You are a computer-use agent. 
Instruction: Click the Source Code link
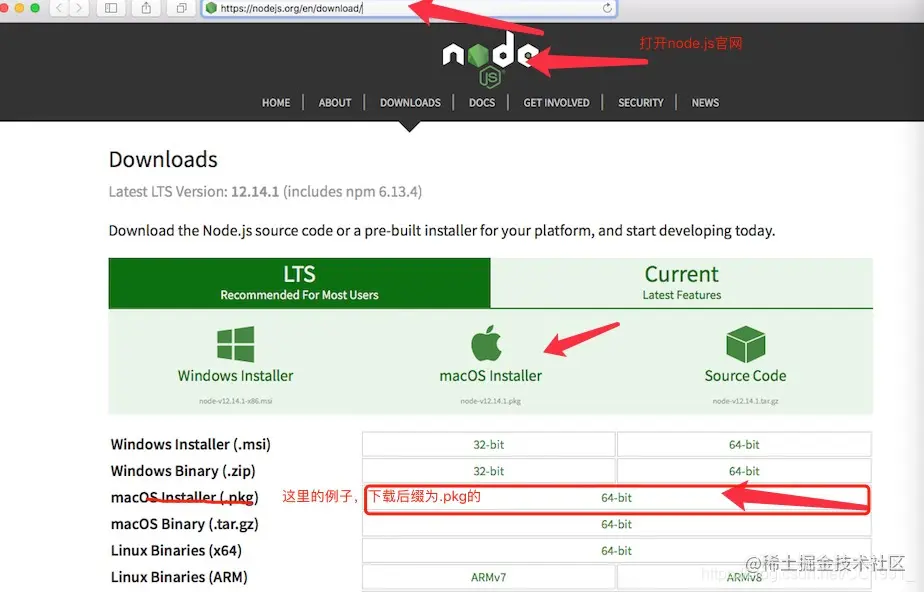(x=745, y=376)
